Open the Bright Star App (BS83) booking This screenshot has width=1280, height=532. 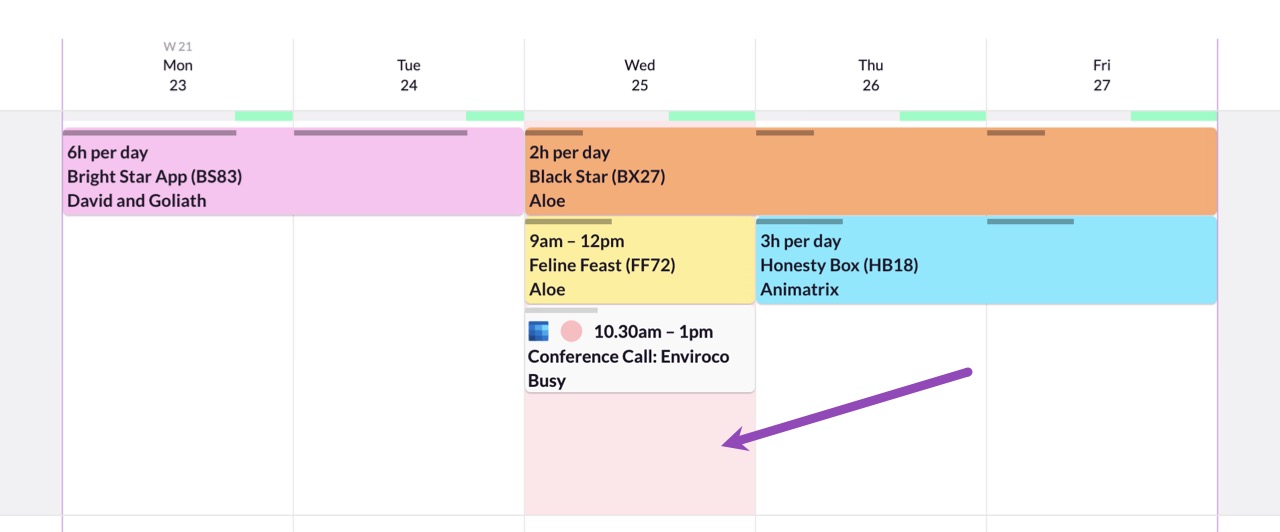[293, 172]
